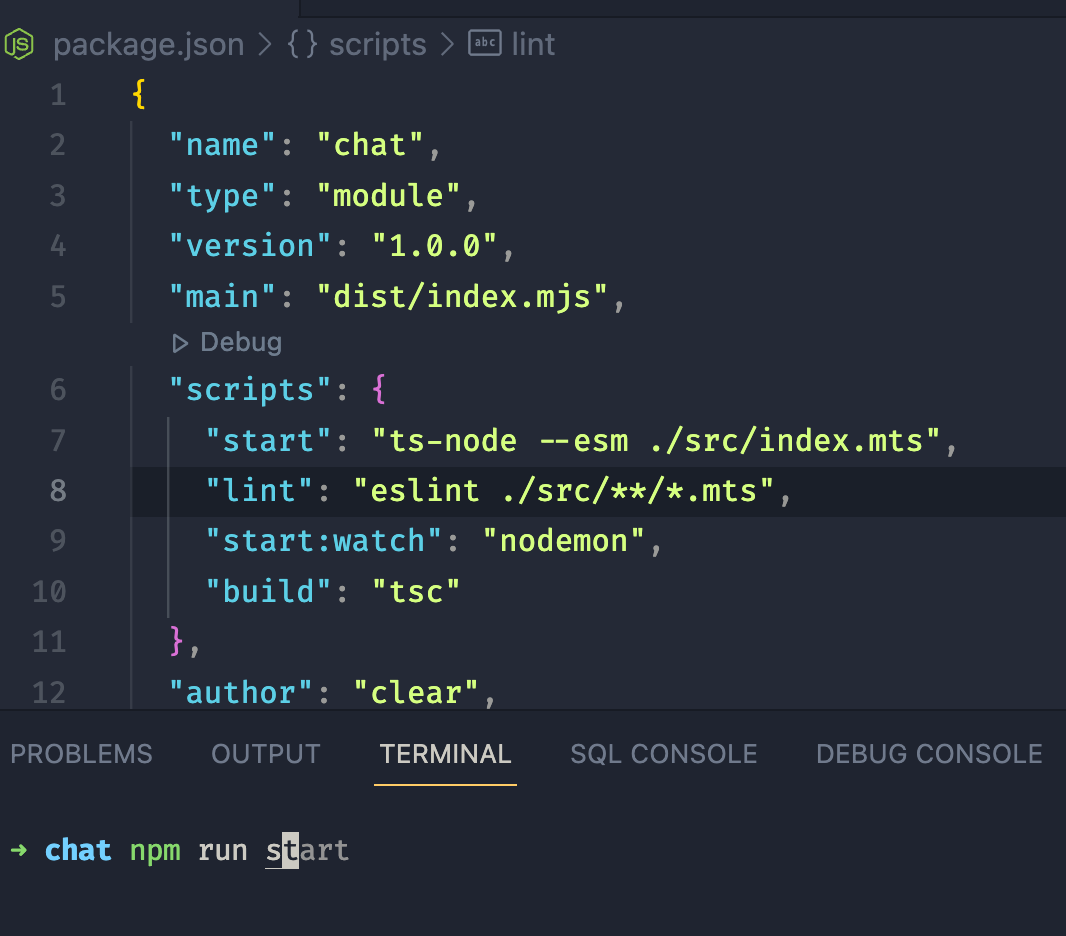
Task: Open scripts breadcrumb dropdown
Action: coord(377,43)
